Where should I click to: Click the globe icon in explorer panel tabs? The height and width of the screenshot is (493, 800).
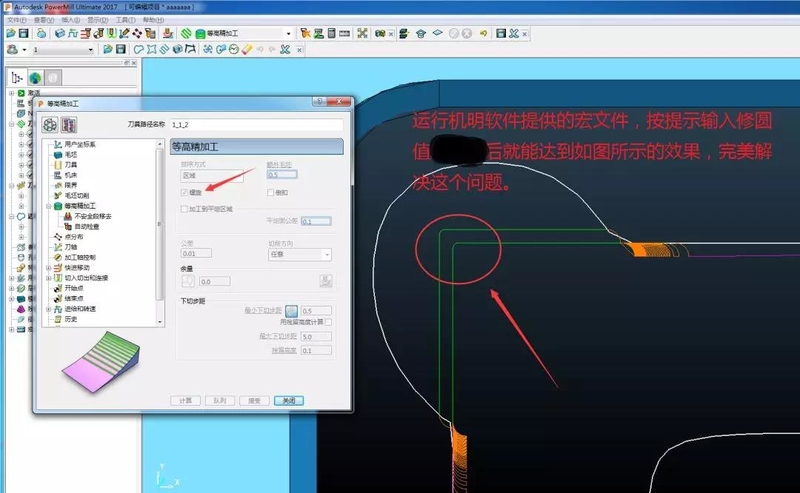[35, 77]
